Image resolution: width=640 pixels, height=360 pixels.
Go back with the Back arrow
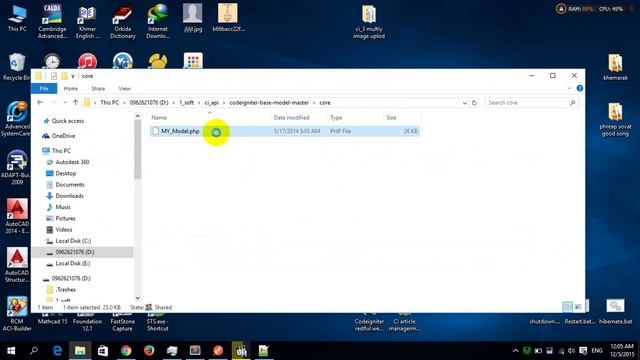click(x=40, y=102)
